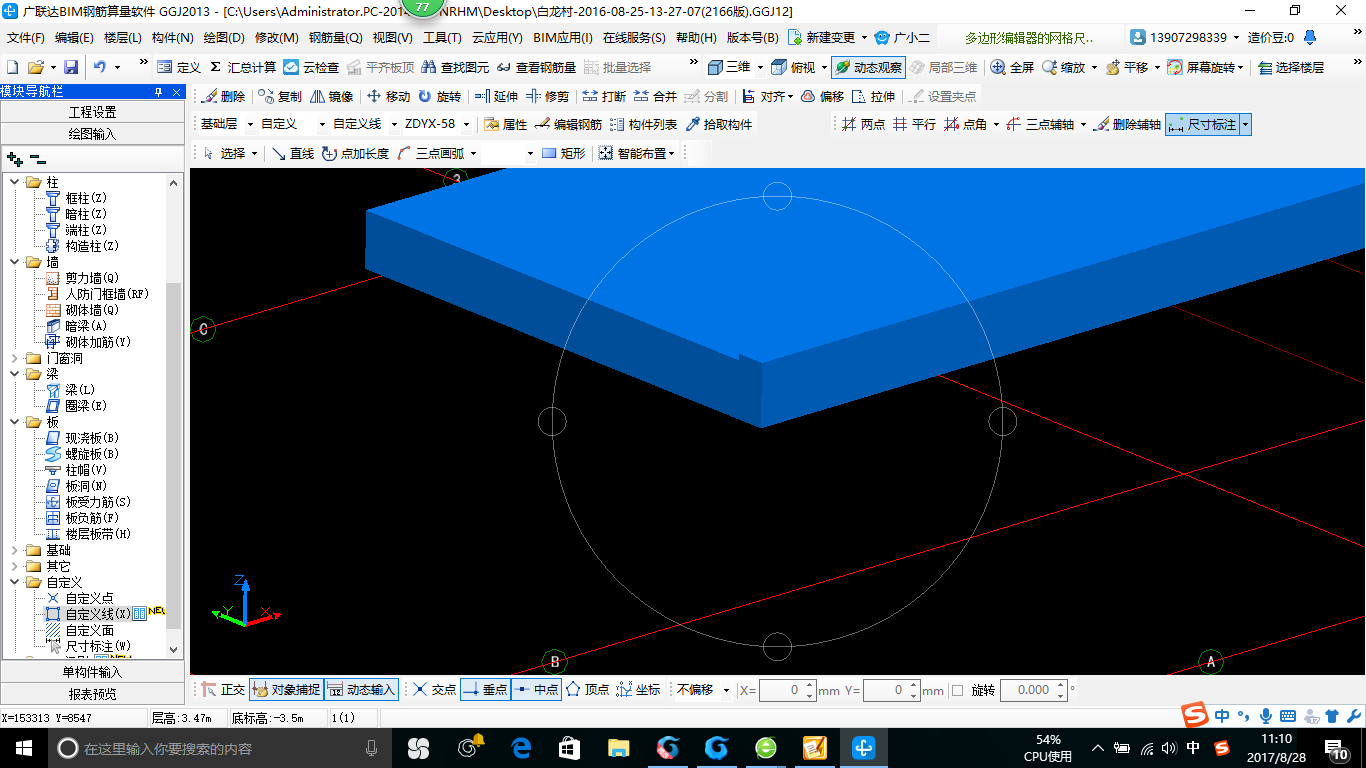
Task: Toggle 垂点 perpendicular snap
Action: pyautogui.click(x=485, y=689)
